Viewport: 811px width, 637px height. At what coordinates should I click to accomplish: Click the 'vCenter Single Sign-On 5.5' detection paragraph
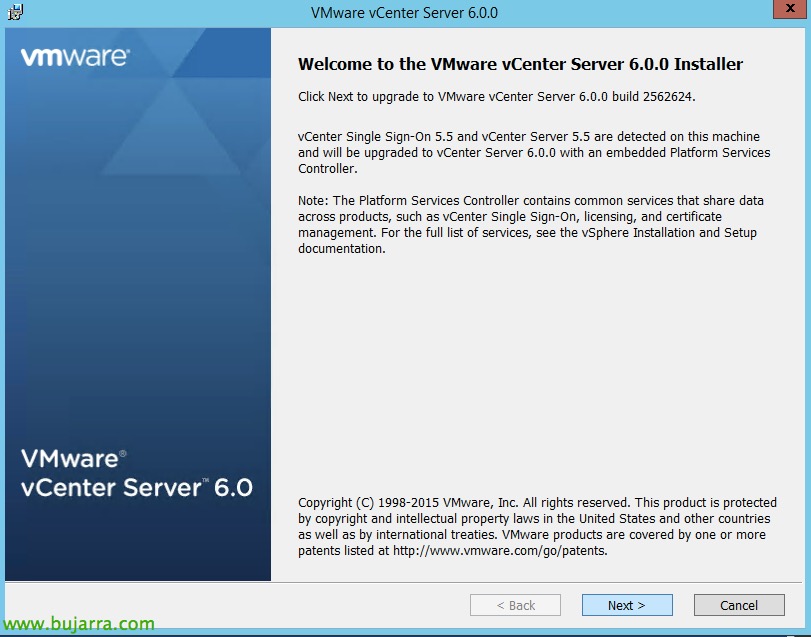(x=534, y=153)
